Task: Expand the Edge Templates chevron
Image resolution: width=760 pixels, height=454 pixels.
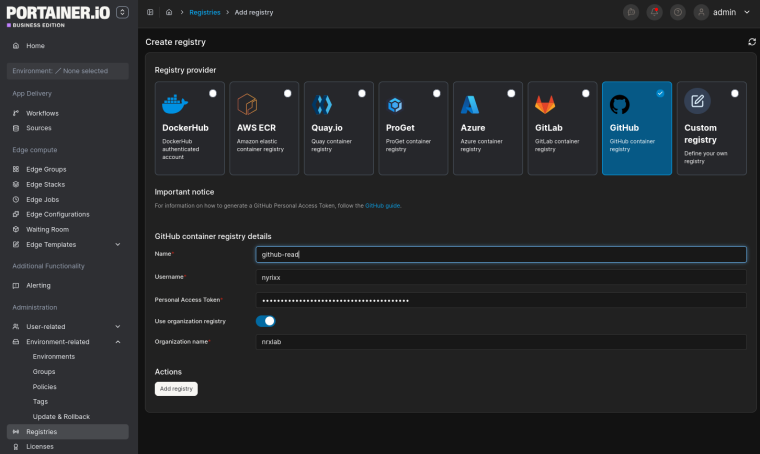Action: coord(118,244)
